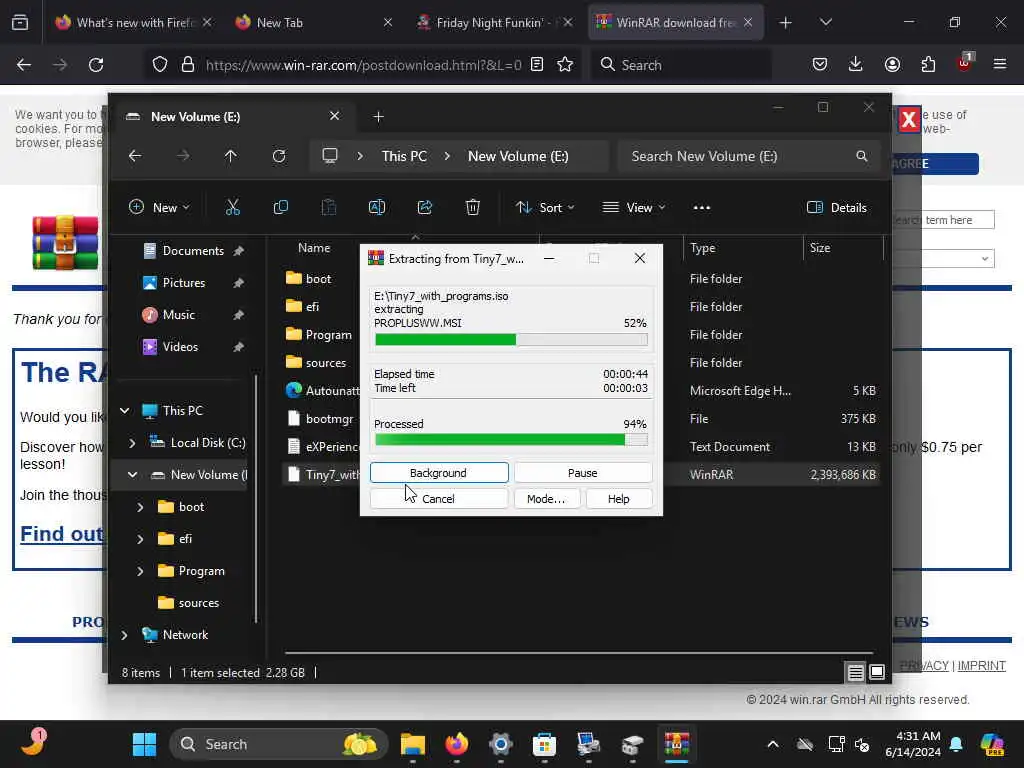This screenshot has width=1024, height=768.
Task: Open the Firefox hamburger menu
Action: (x=1000, y=64)
